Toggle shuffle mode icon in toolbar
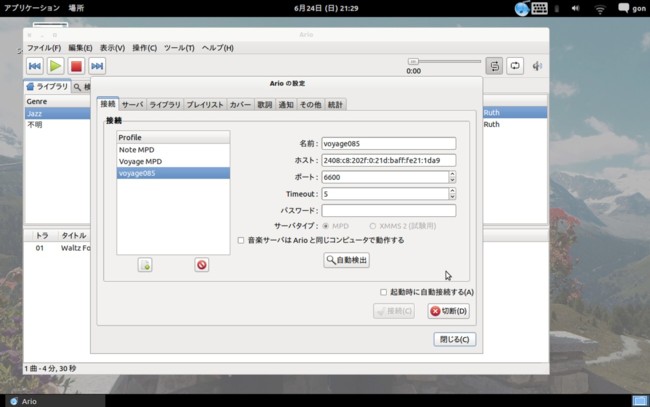 495,66
